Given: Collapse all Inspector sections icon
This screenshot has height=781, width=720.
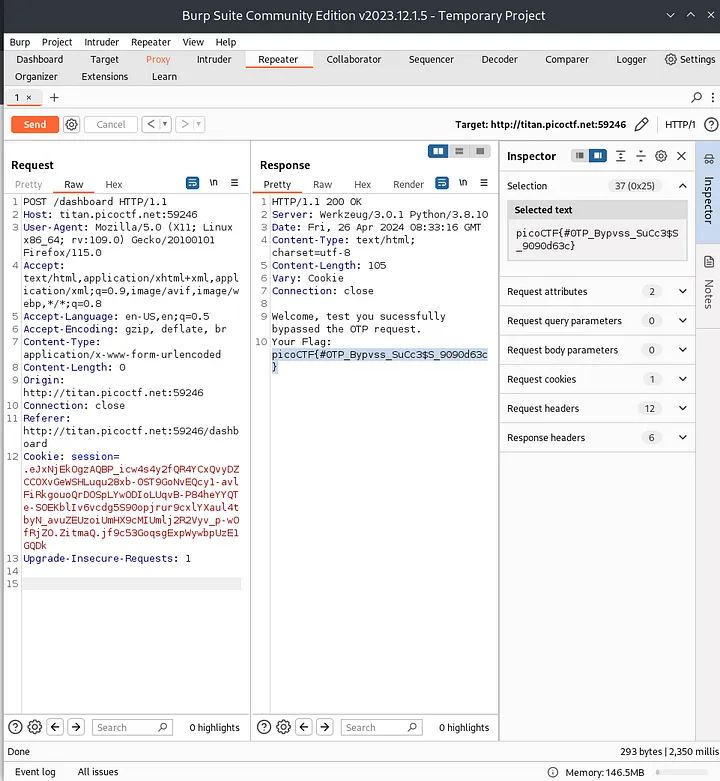Looking at the screenshot, I should pyautogui.click(x=641, y=156).
